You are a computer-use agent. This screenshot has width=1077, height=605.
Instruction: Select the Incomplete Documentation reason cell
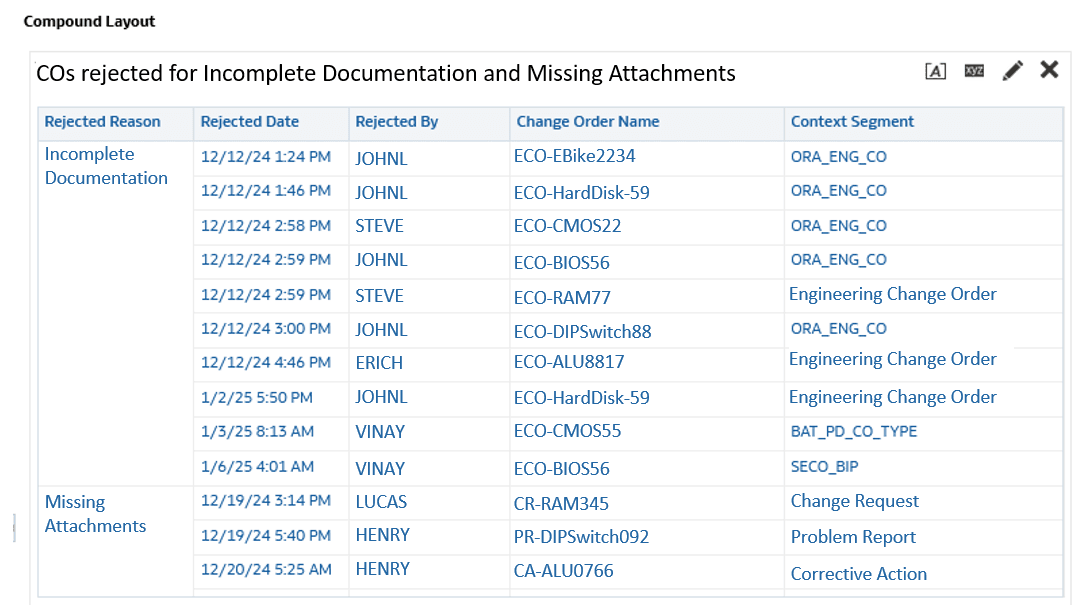[105, 166]
